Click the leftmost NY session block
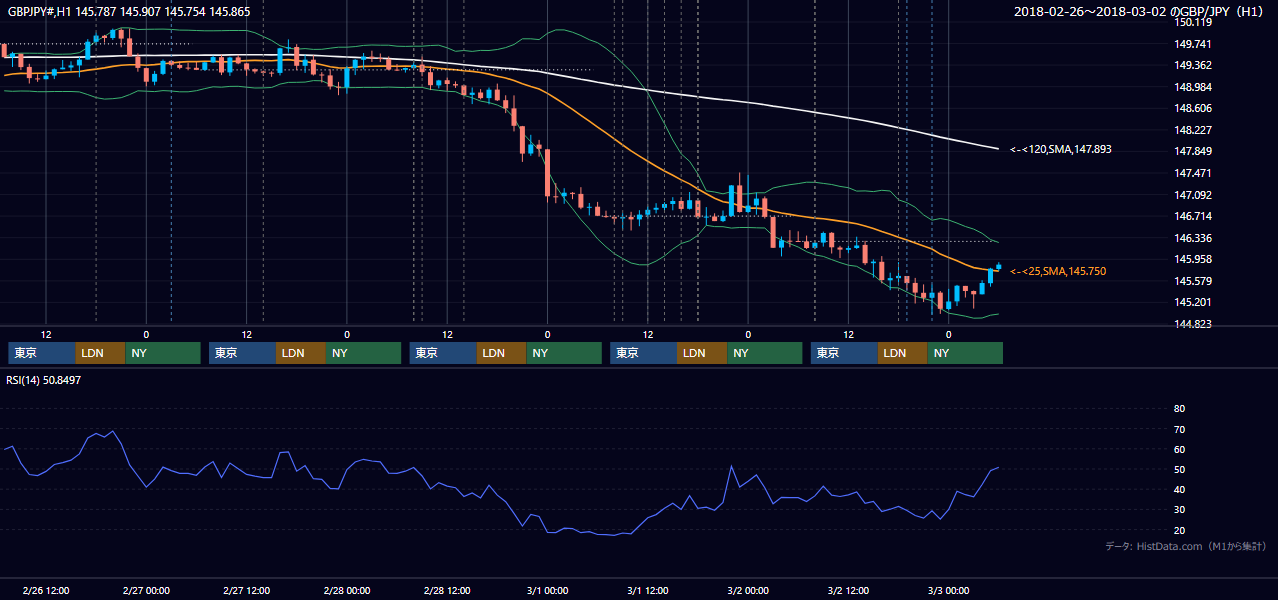Image resolution: width=1278 pixels, height=600 pixels. tap(163, 353)
